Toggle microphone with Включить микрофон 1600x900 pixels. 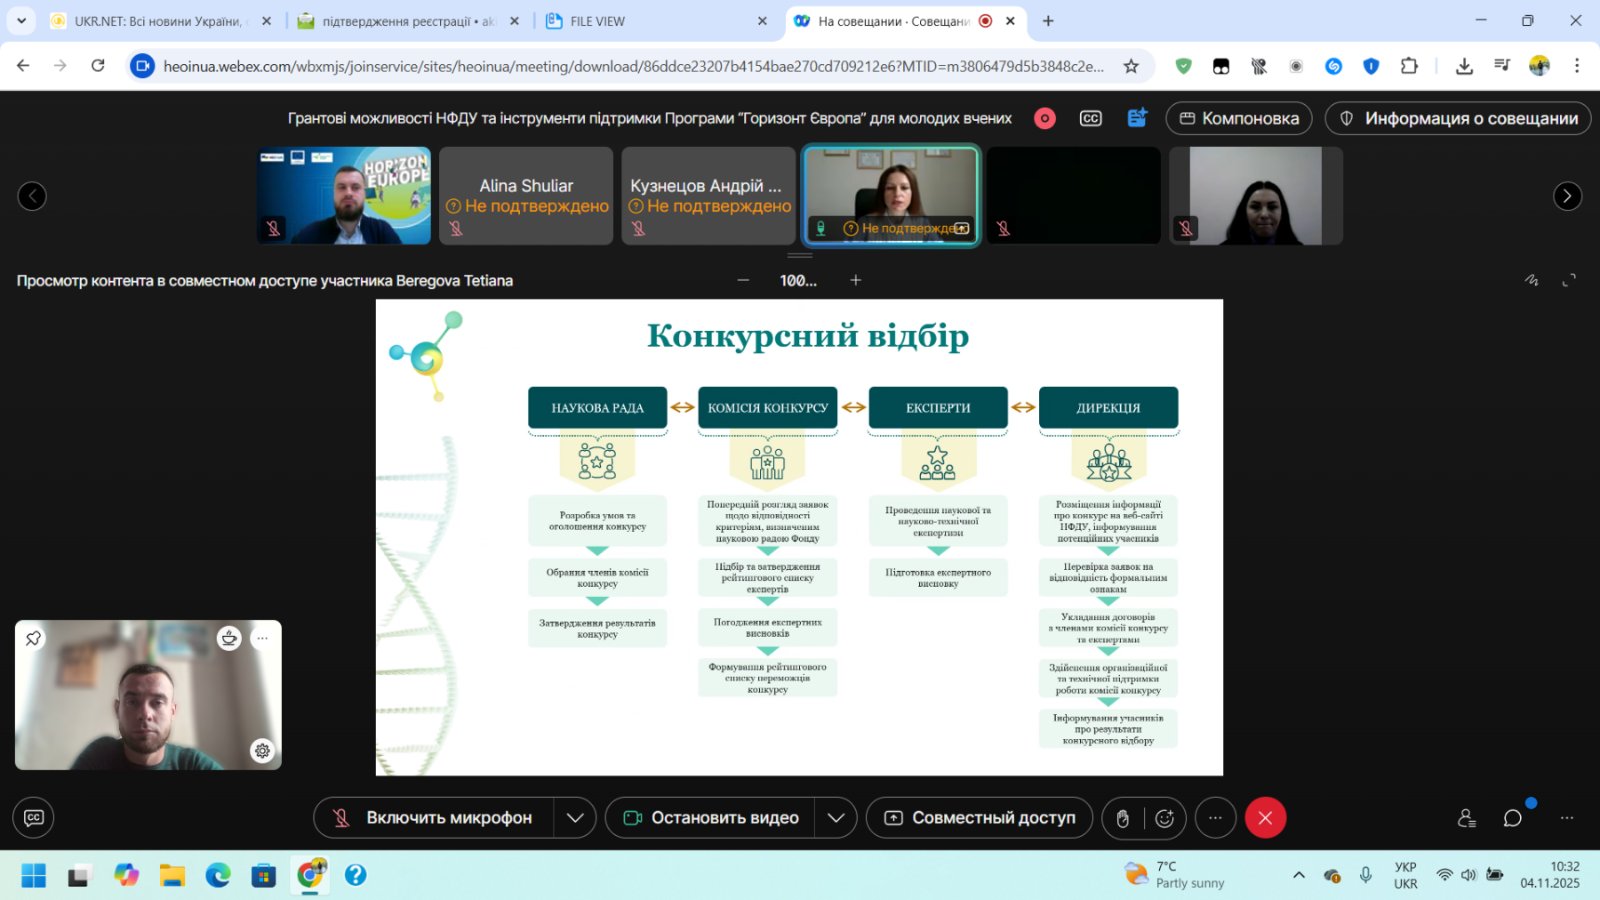(434, 818)
